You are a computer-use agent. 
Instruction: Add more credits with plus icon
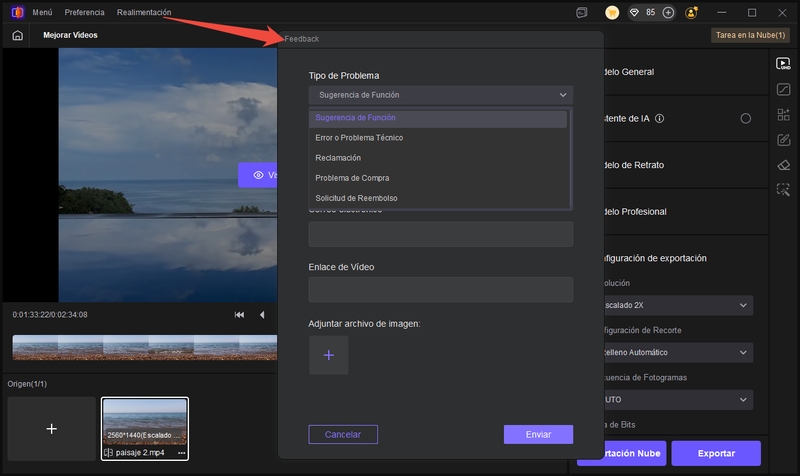coord(668,13)
